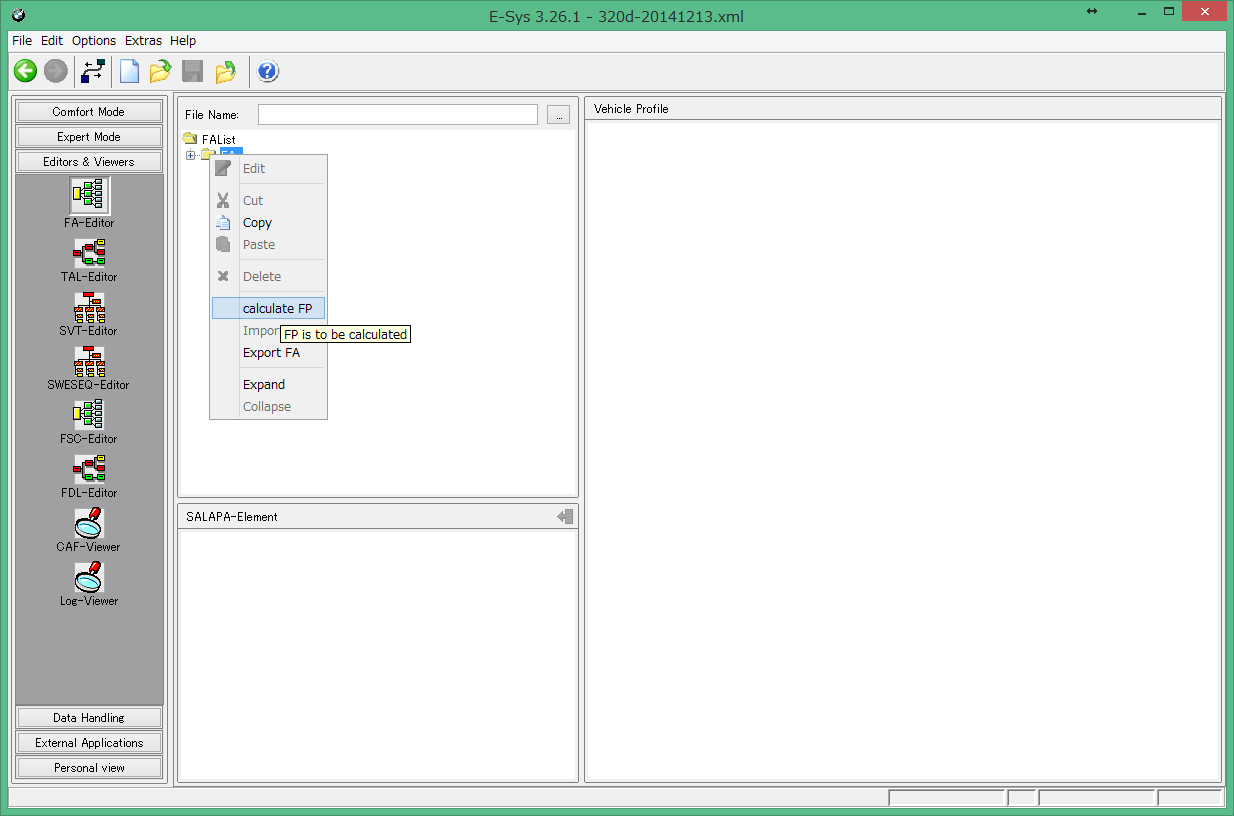Expand the Comfort Mode section
1234x816 pixels.
(x=89, y=112)
